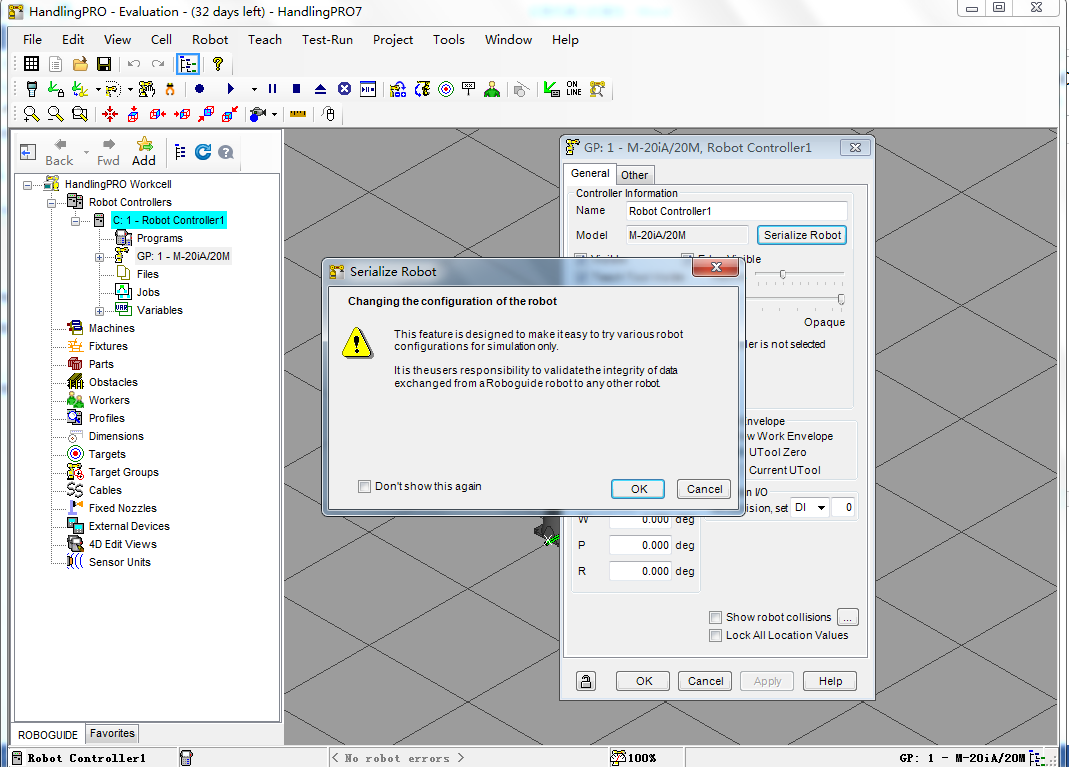Show the teach pendant icon
This screenshot has width=1069, height=767.
pyautogui.click(x=32, y=89)
